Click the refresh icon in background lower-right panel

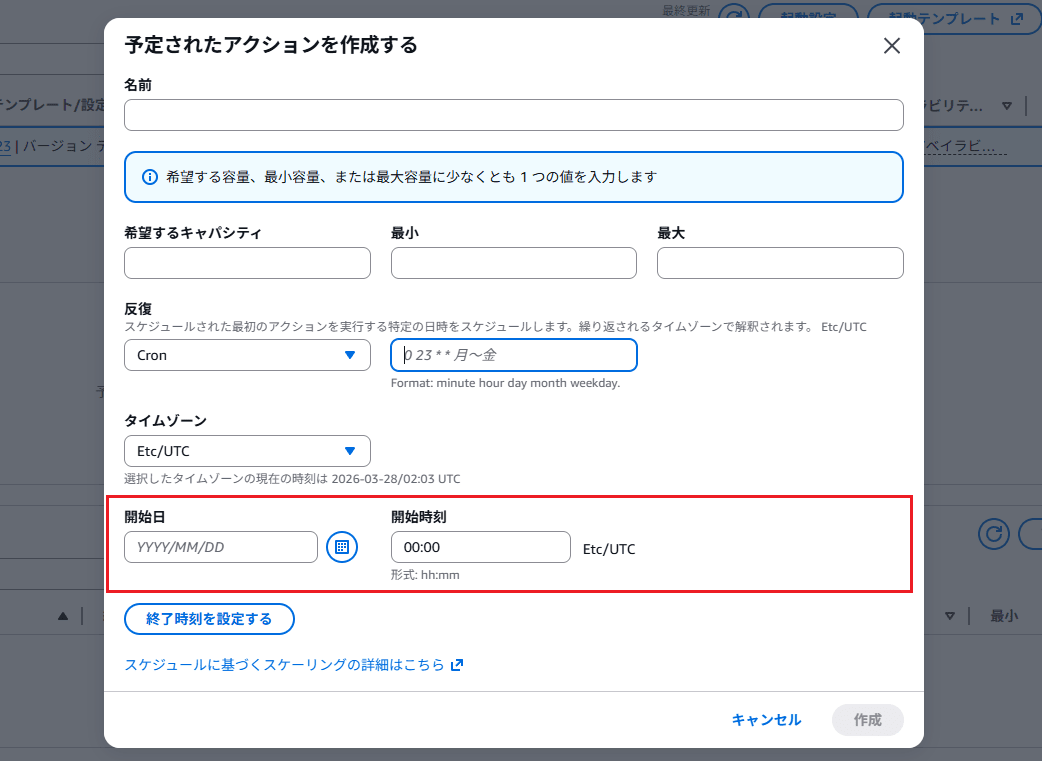tap(993, 534)
